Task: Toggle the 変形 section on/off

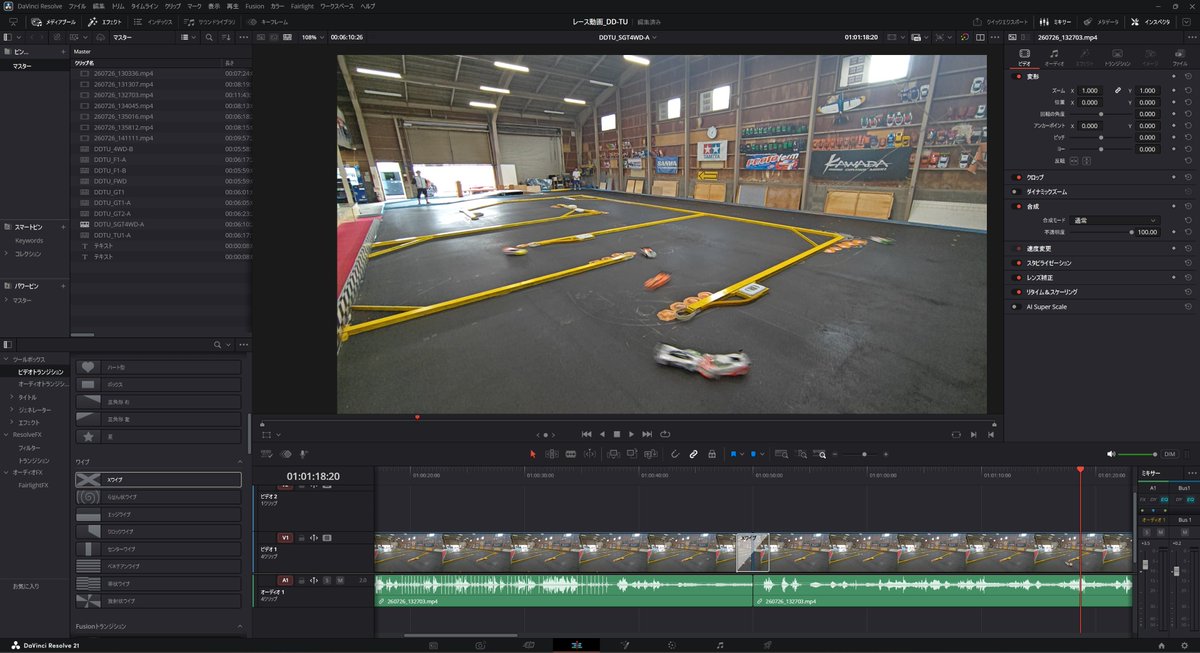Action: click(1016, 76)
